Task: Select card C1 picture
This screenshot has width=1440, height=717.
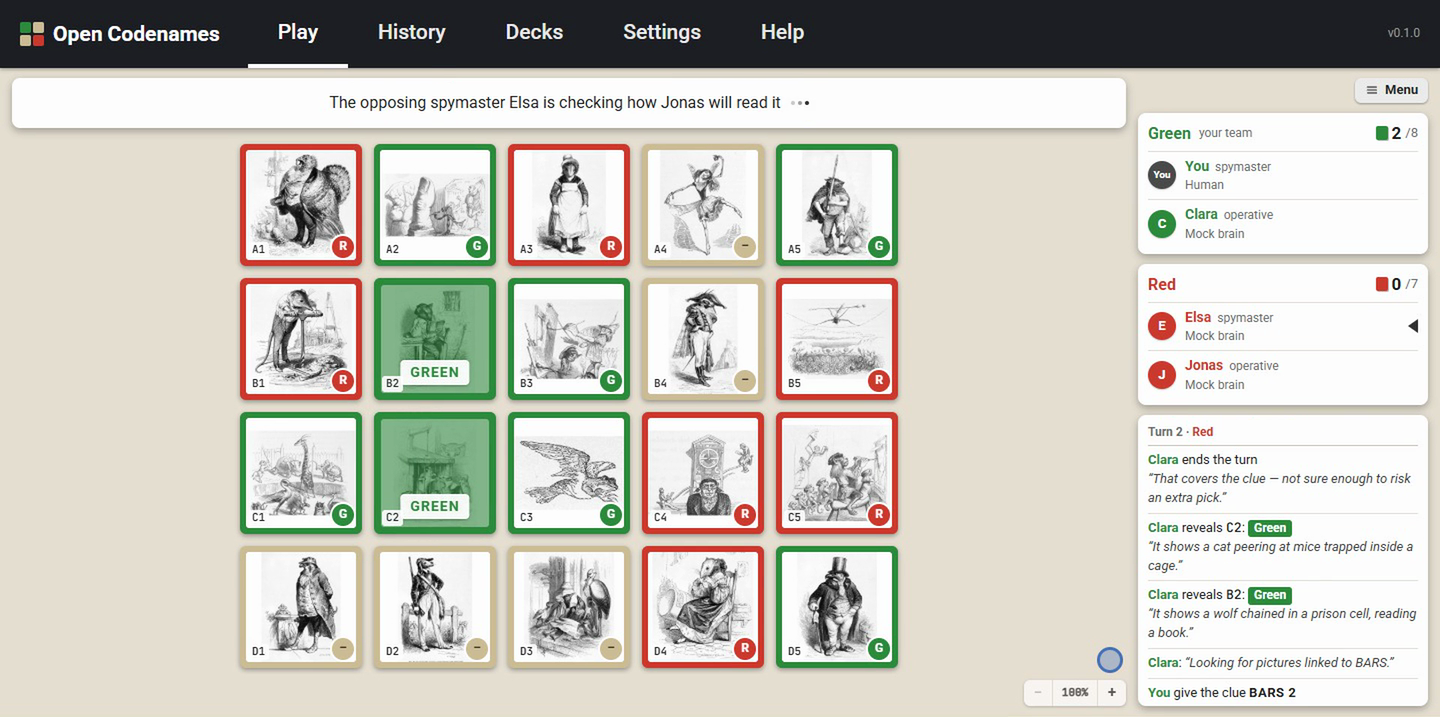Action: 301,473
